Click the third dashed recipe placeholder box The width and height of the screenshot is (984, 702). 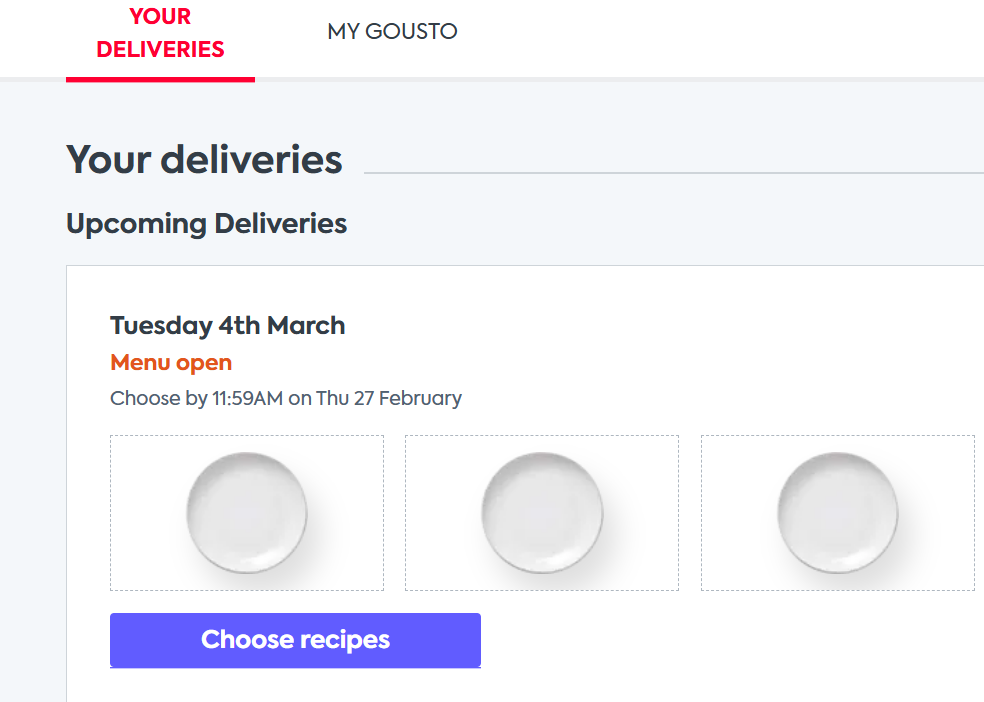pyautogui.click(x=837, y=512)
